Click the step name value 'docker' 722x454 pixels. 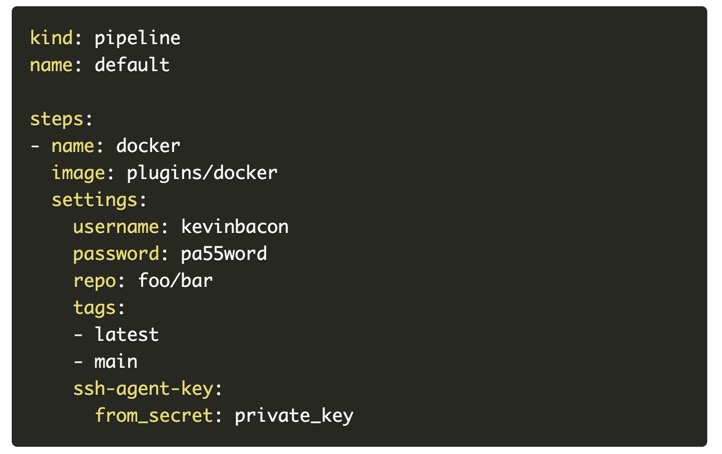click(148, 146)
